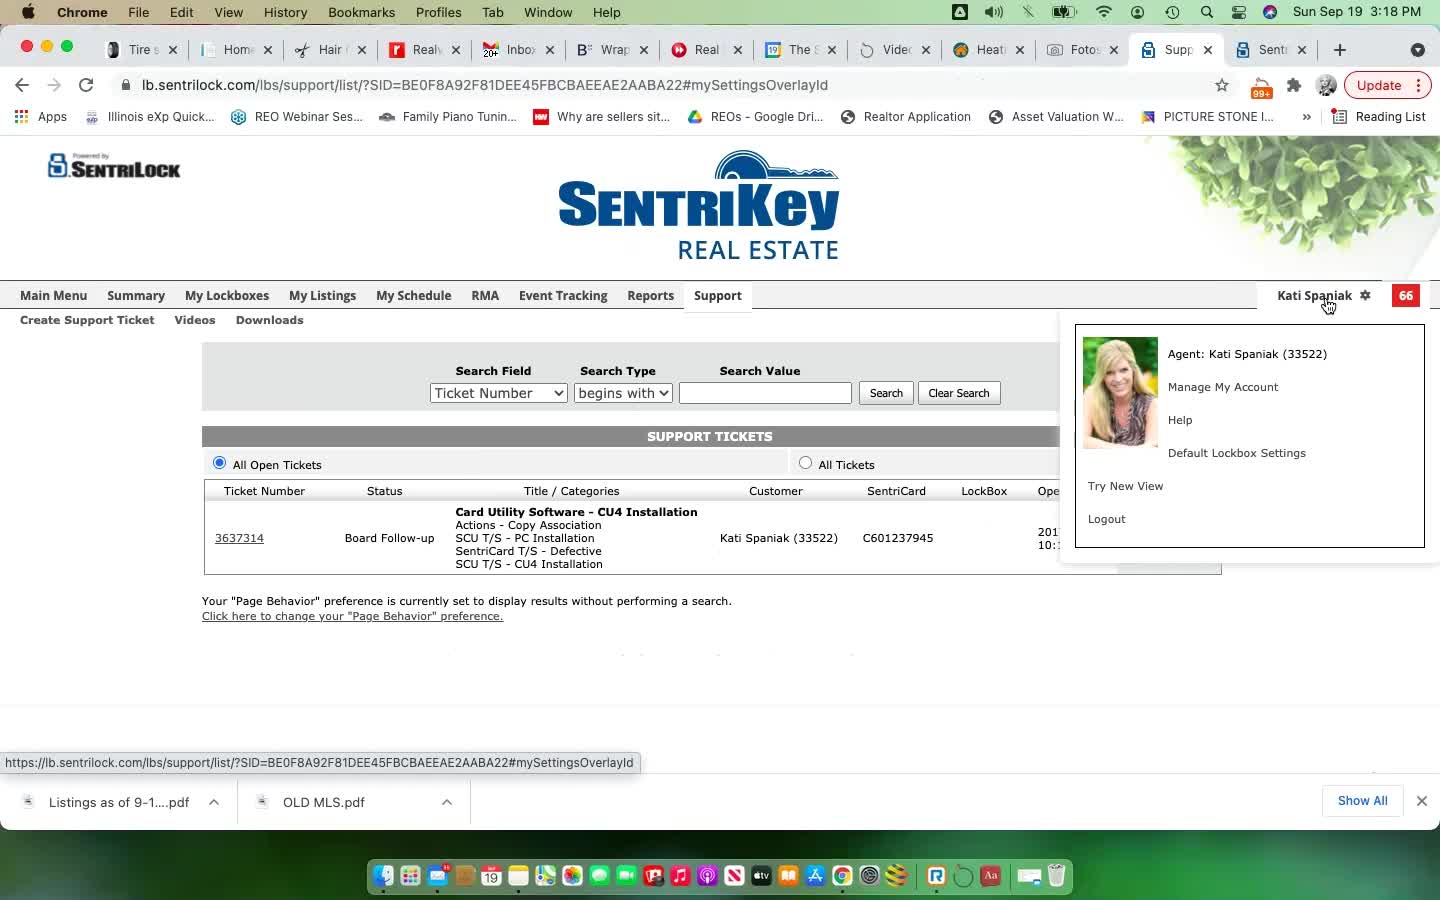Open Wi-Fi status in the menu bar
This screenshot has height=900, width=1440.
[x=1104, y=12]
